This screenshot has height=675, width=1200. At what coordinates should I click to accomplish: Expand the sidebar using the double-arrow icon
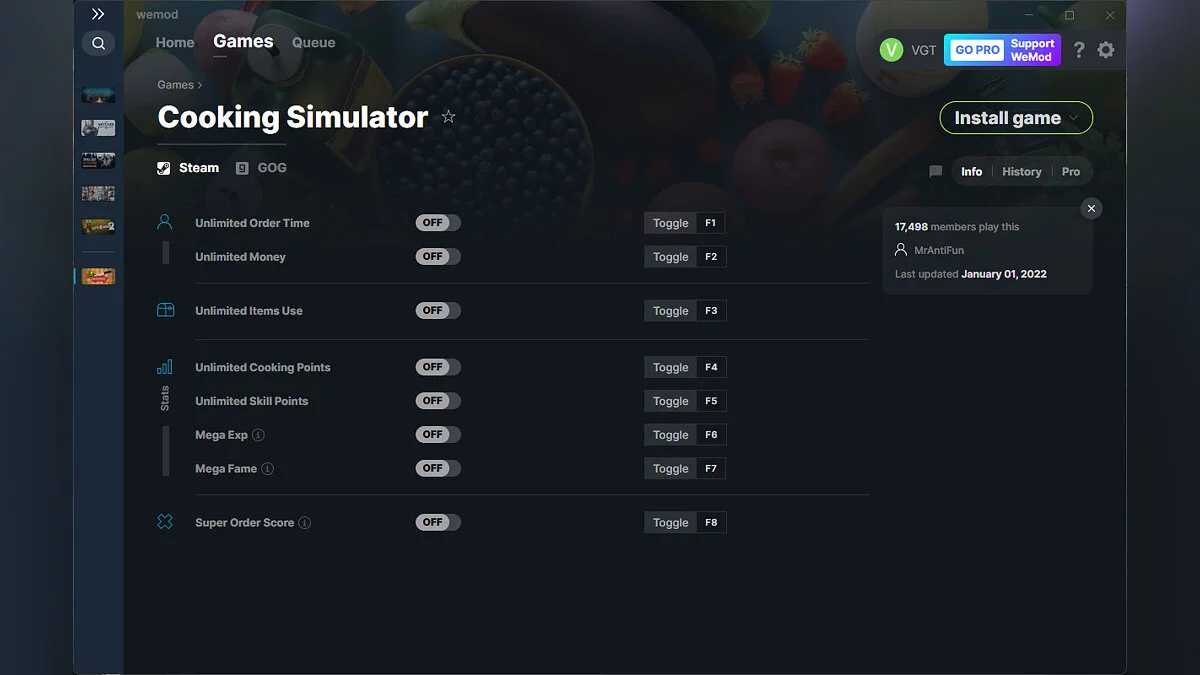pos(98,13)
